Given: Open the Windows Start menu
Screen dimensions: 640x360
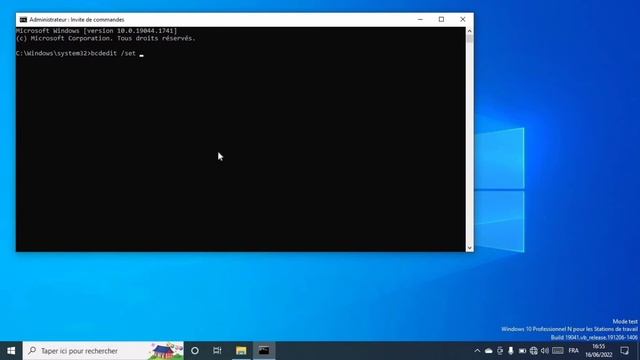Looking at the screenshot, I should [x=11, y=351].
